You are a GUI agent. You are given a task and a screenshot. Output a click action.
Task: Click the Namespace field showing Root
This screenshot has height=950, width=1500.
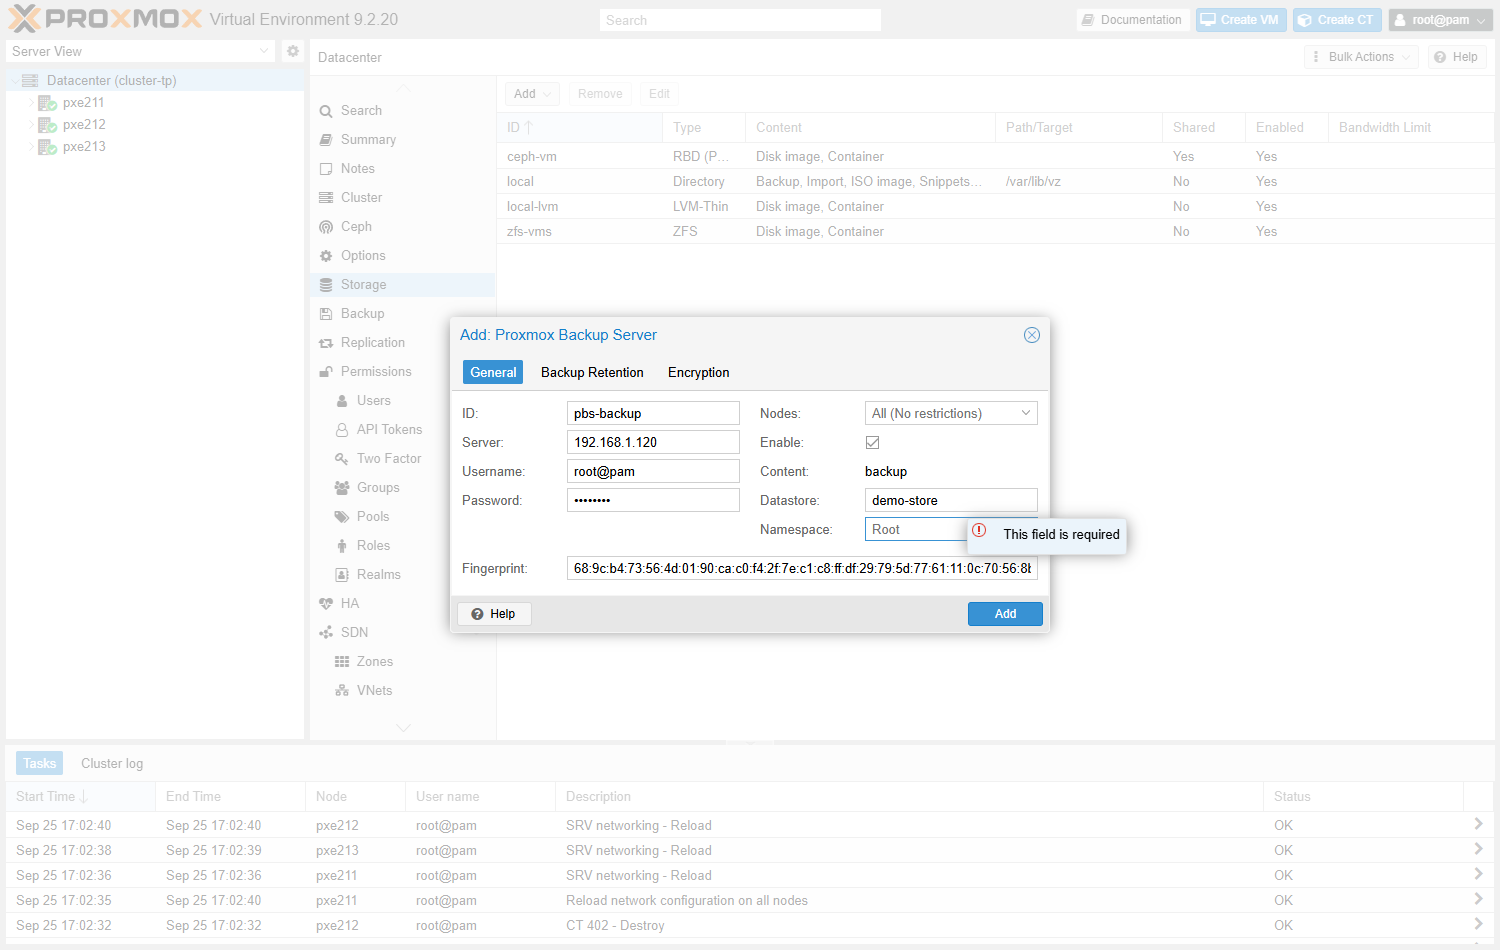pos(915,529)
